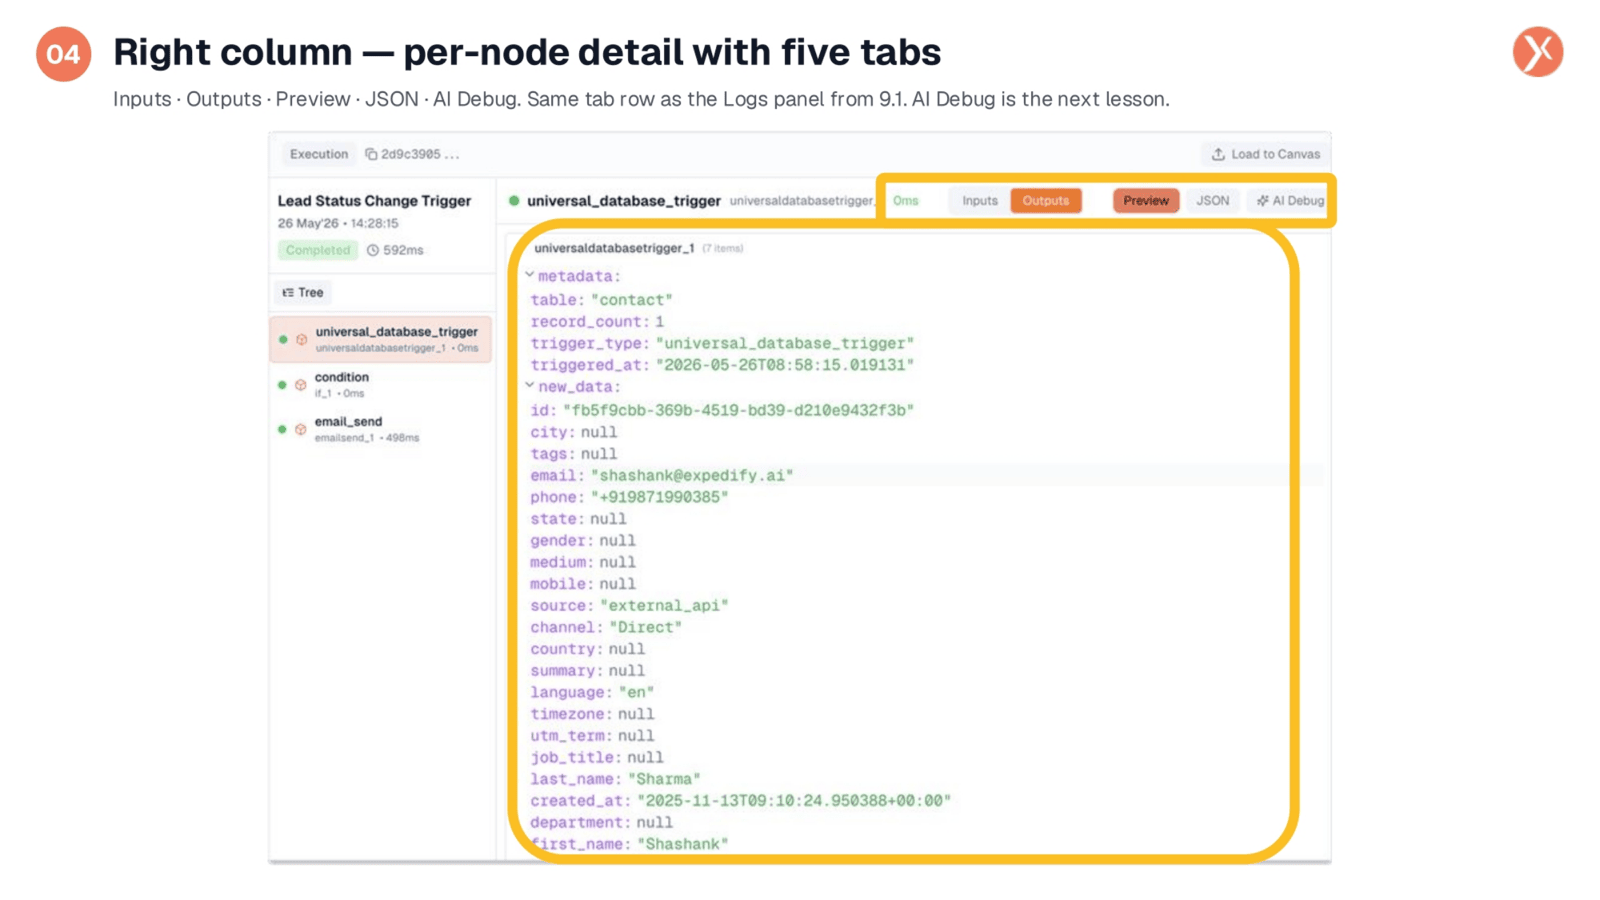Click the cube icon of email_send node
The height and width of the screenshot is (900, 1600).
300,429
